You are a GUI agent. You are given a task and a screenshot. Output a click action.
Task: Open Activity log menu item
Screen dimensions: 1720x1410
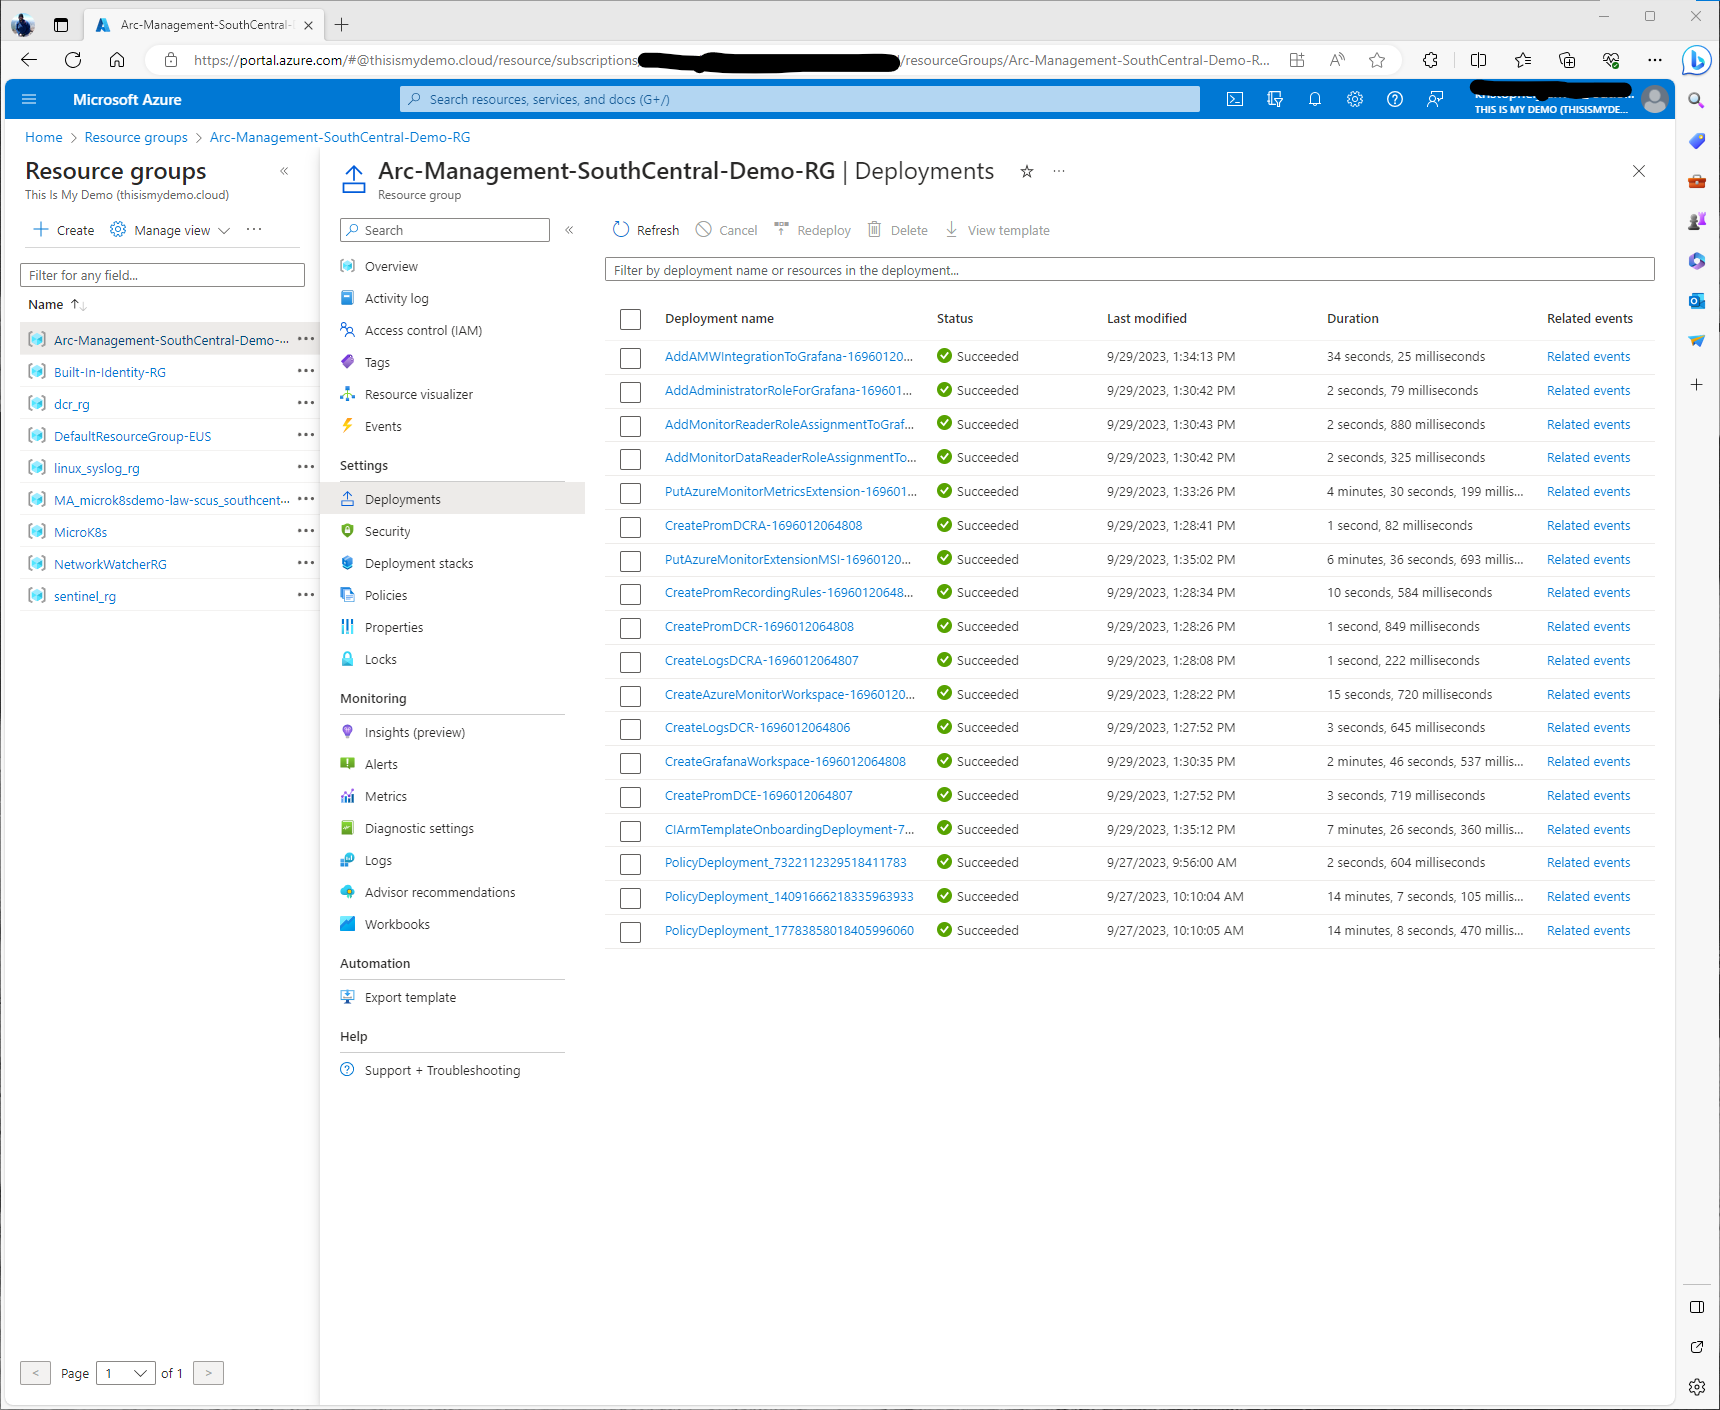point(396,298)
